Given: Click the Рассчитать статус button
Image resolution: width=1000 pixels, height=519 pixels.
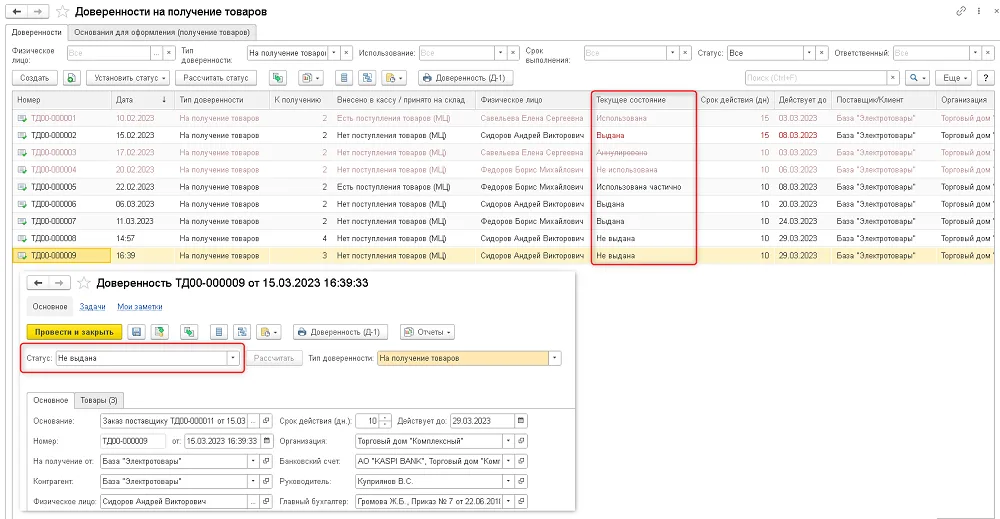Looking at the screenshot, I should [x=216, y=78].
